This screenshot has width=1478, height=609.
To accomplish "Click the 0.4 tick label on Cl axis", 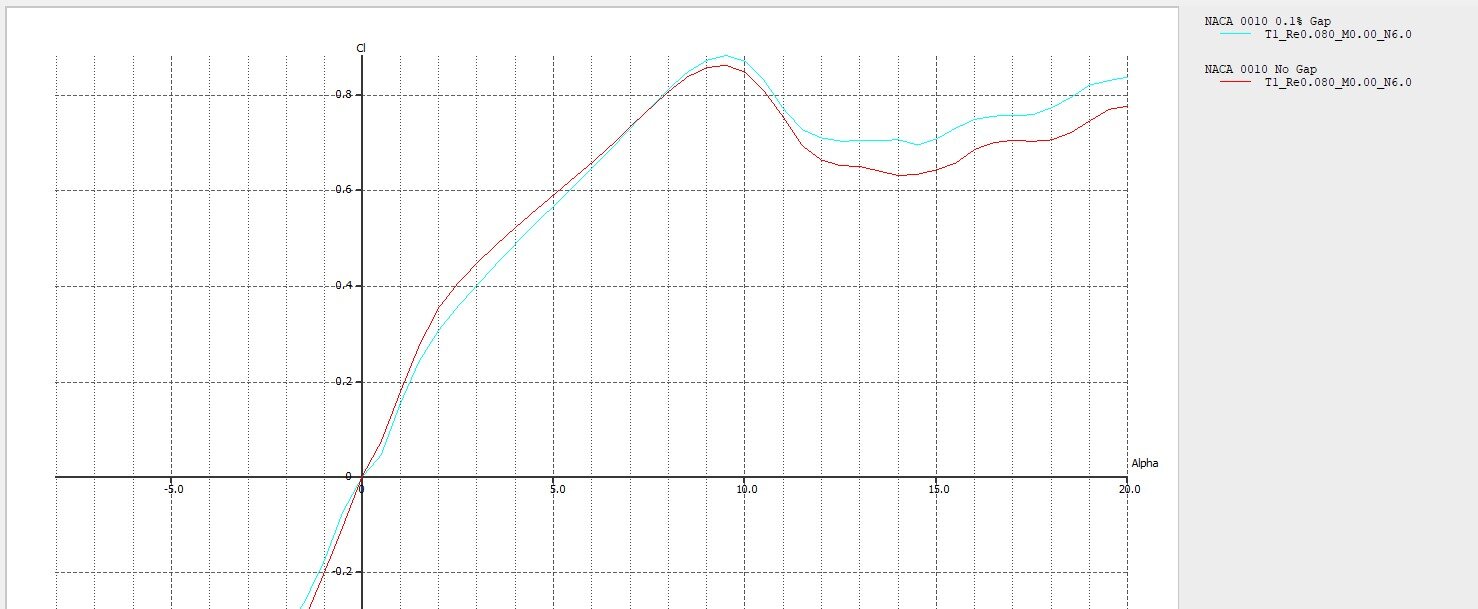I will pos(346,286).
